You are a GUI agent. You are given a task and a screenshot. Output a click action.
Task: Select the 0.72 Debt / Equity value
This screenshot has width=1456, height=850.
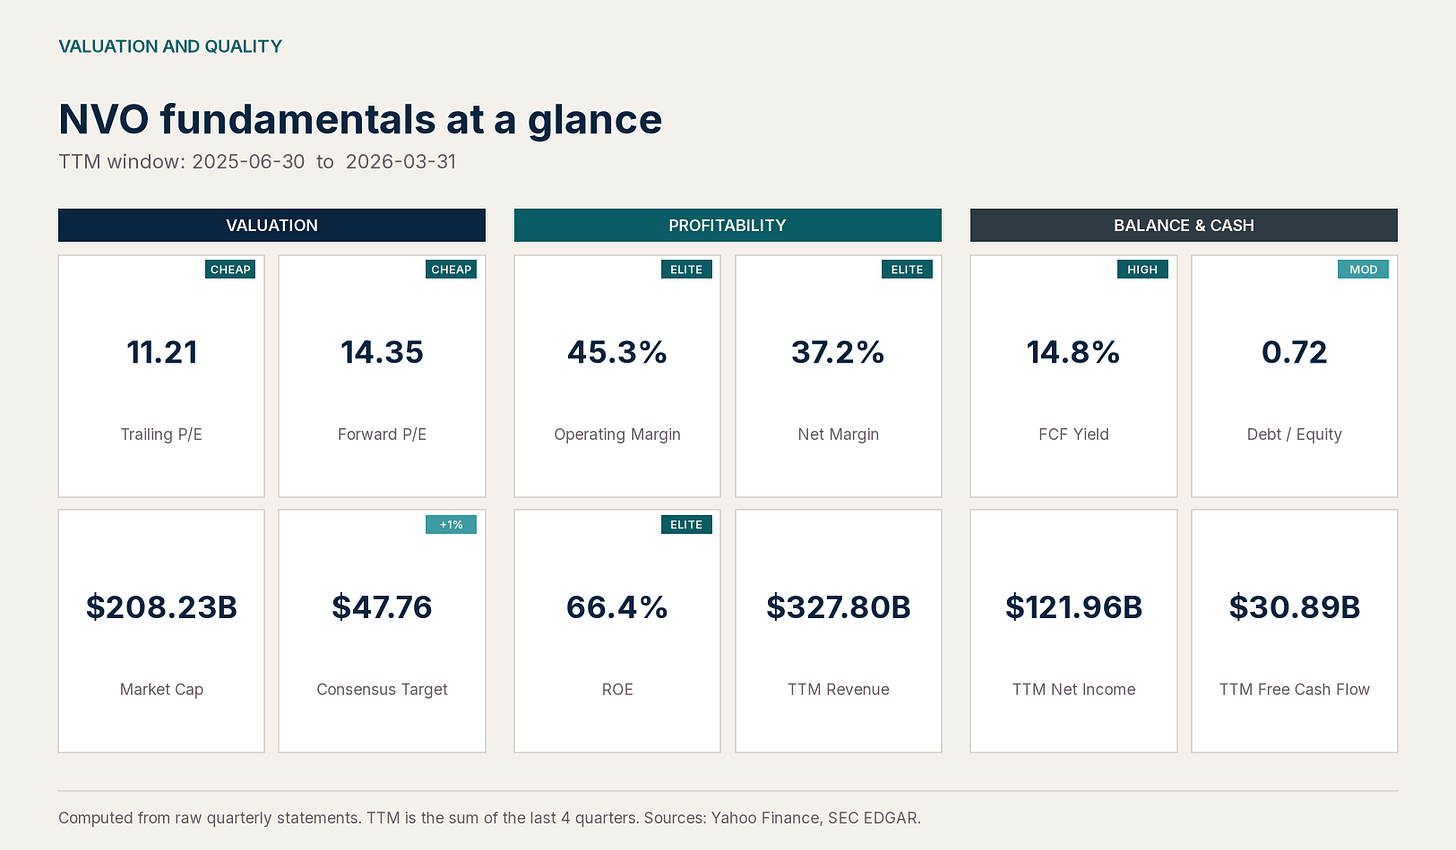[1294, 352]
